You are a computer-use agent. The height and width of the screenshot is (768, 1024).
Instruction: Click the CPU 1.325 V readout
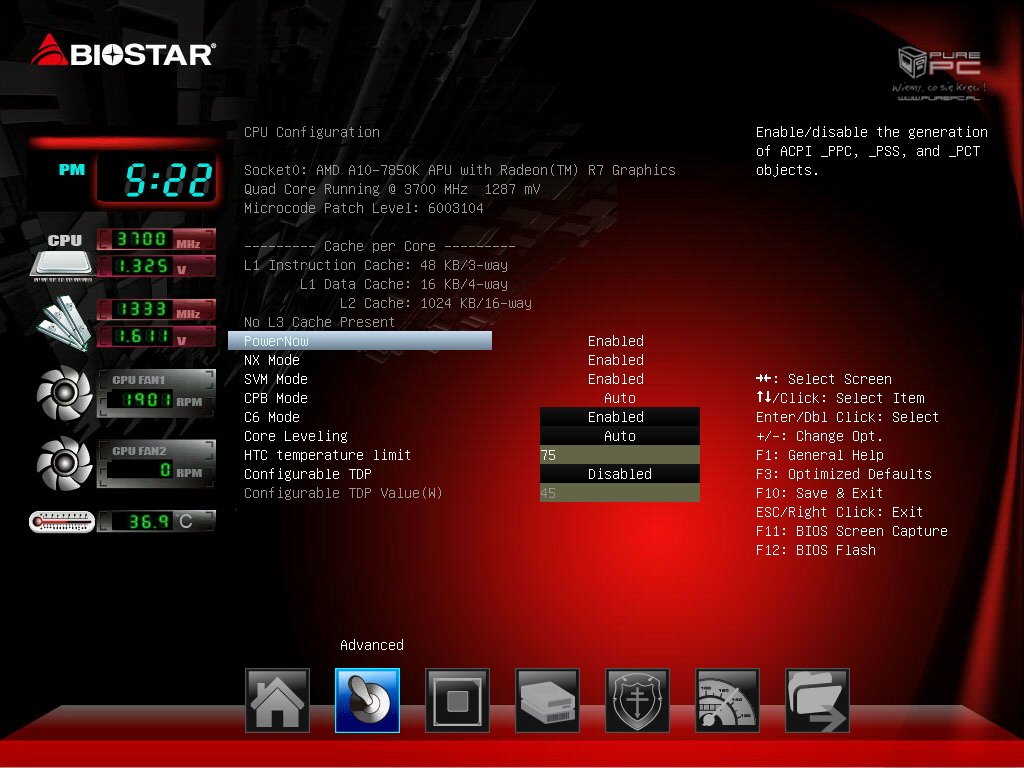(157, 266)
